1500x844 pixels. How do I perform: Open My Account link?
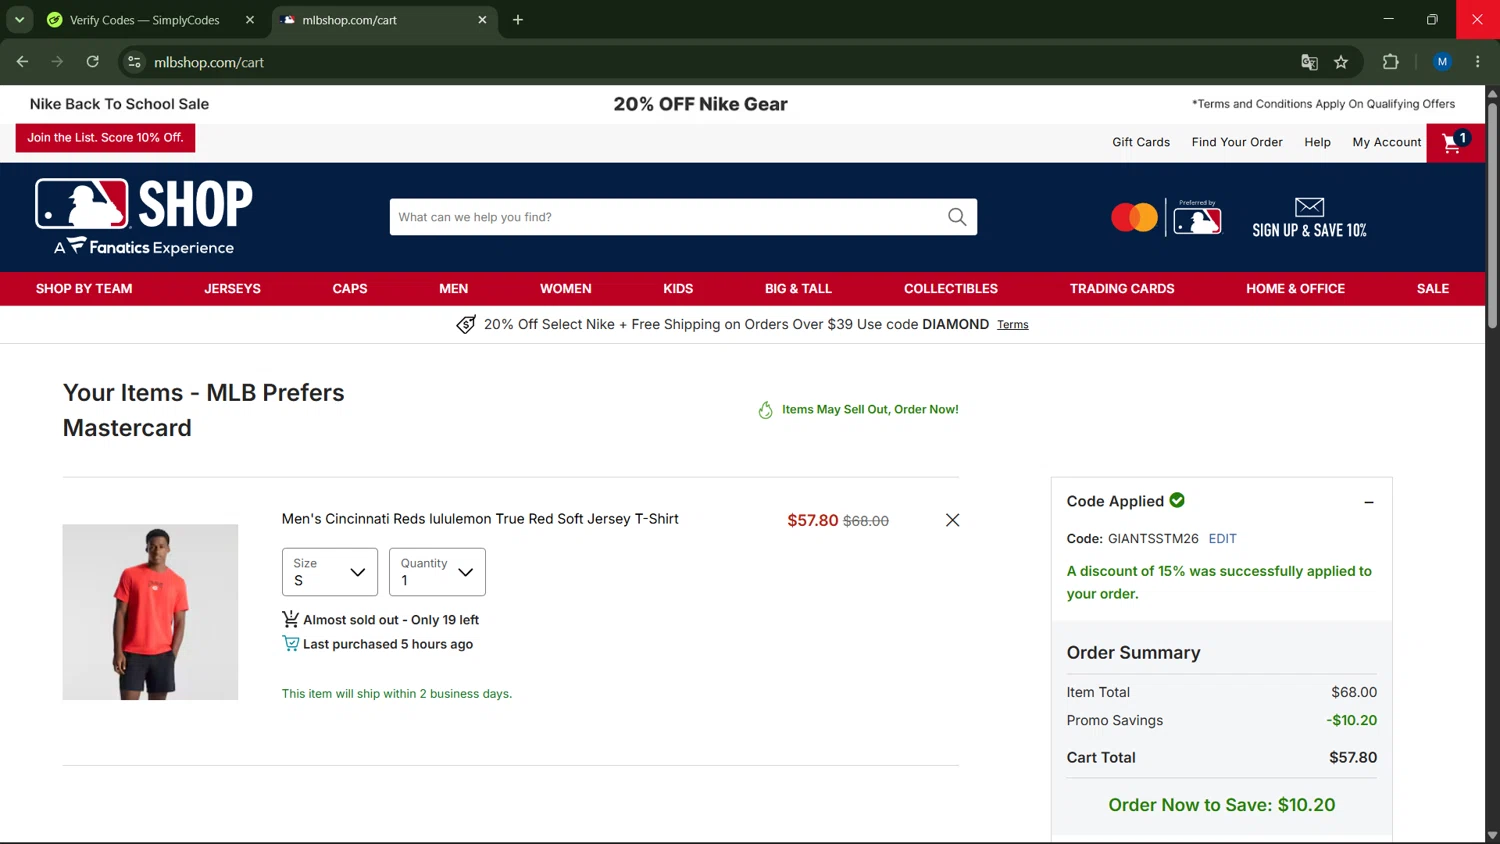(x=1387, y=142)
